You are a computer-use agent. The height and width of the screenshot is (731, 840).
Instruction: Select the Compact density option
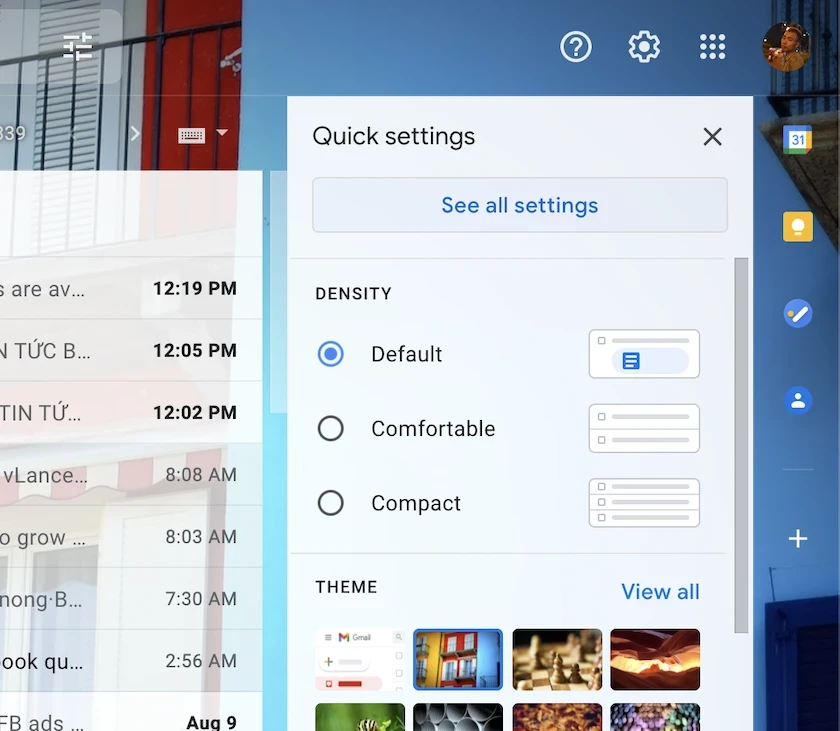tap(331, 503)
